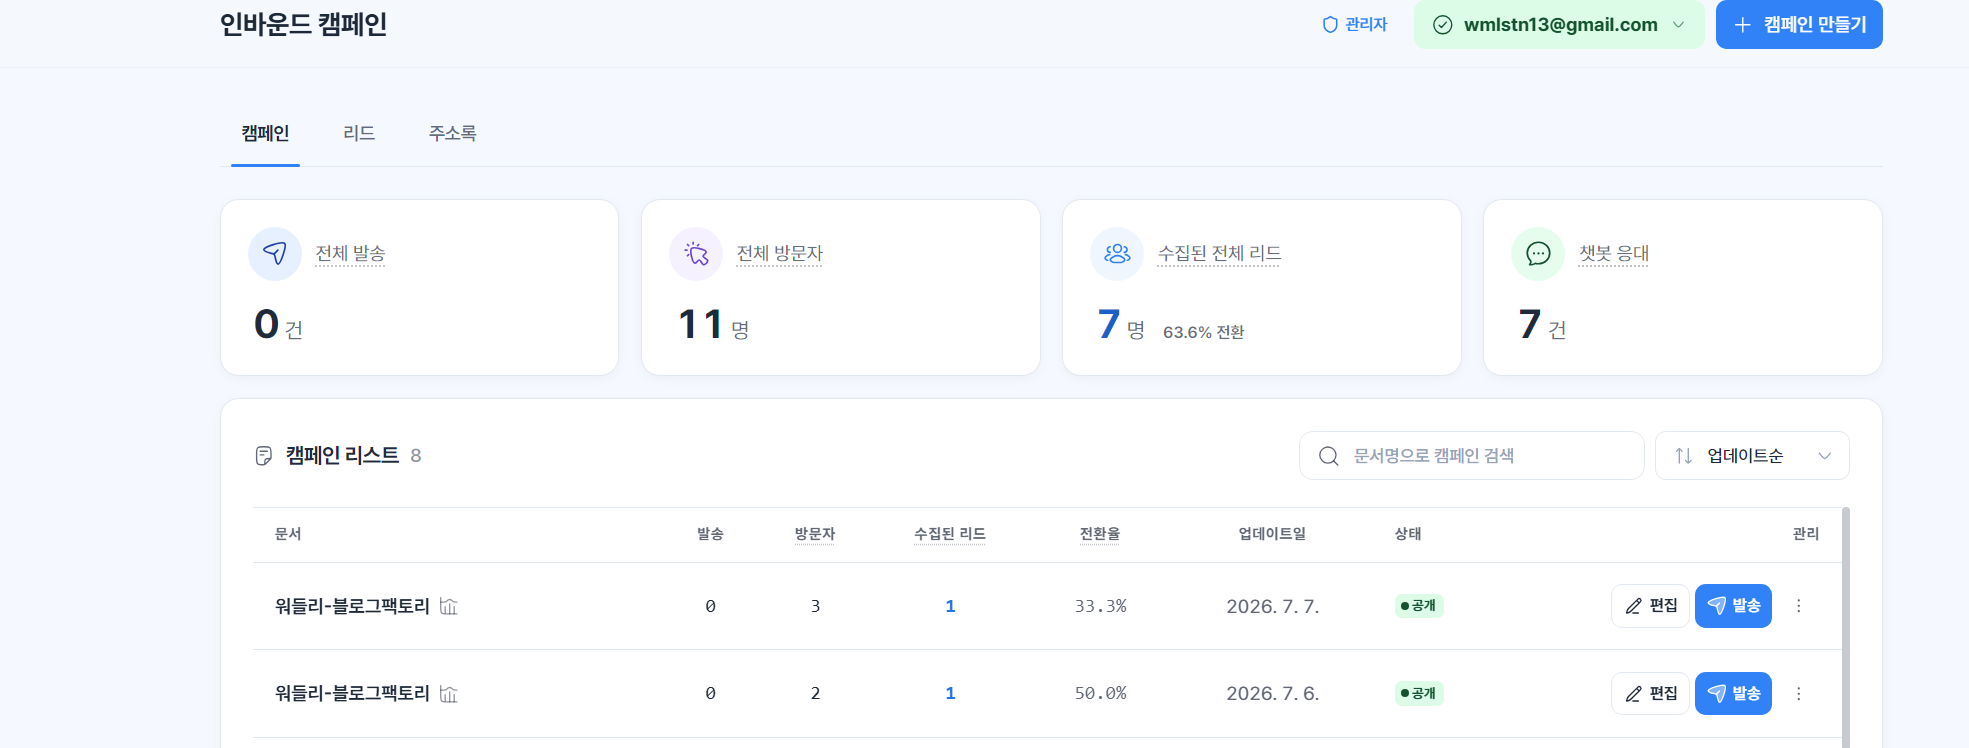Click the 전체 발송 label
Viewport: 1969px width, 748px height.
coord(350,254)
